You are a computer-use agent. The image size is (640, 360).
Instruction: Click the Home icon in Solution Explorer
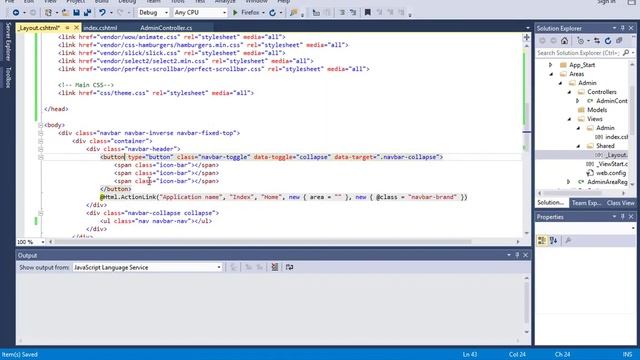[x=564, y=41]
